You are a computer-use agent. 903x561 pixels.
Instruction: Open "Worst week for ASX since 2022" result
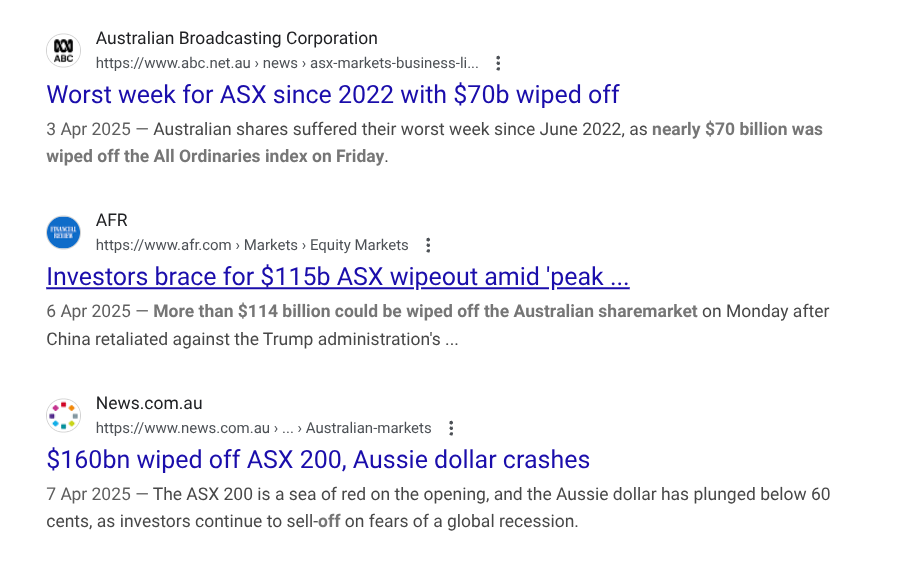click(332, 95)
